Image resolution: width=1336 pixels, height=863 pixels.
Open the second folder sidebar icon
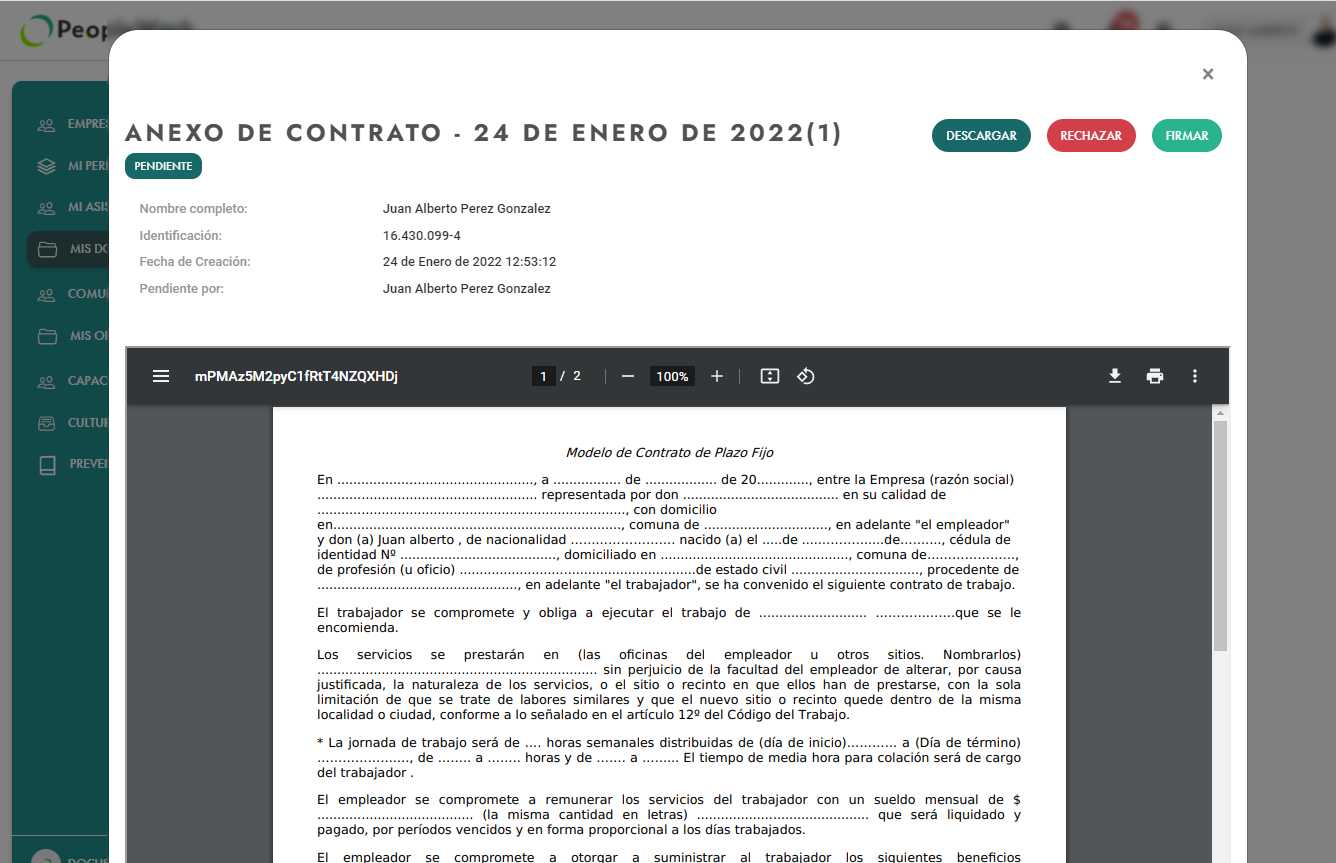[47, 336]
